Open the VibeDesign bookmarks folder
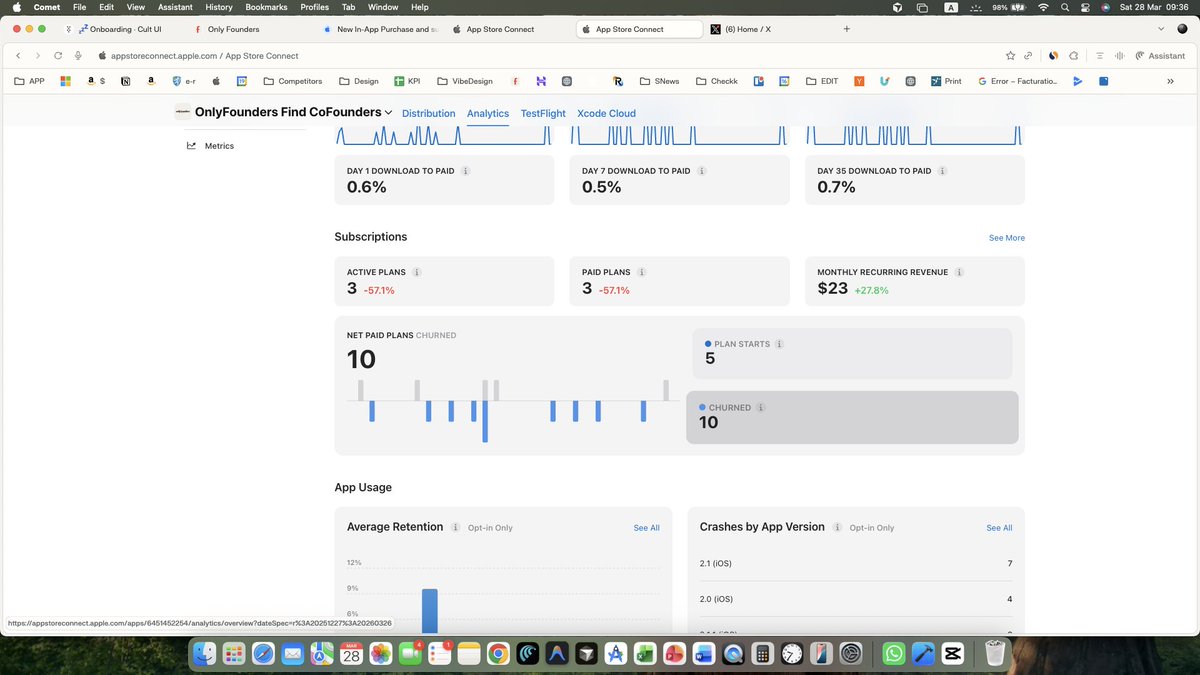Viewport: 1200px width, 675px height. pyautogui.click(x=465, y=81)
